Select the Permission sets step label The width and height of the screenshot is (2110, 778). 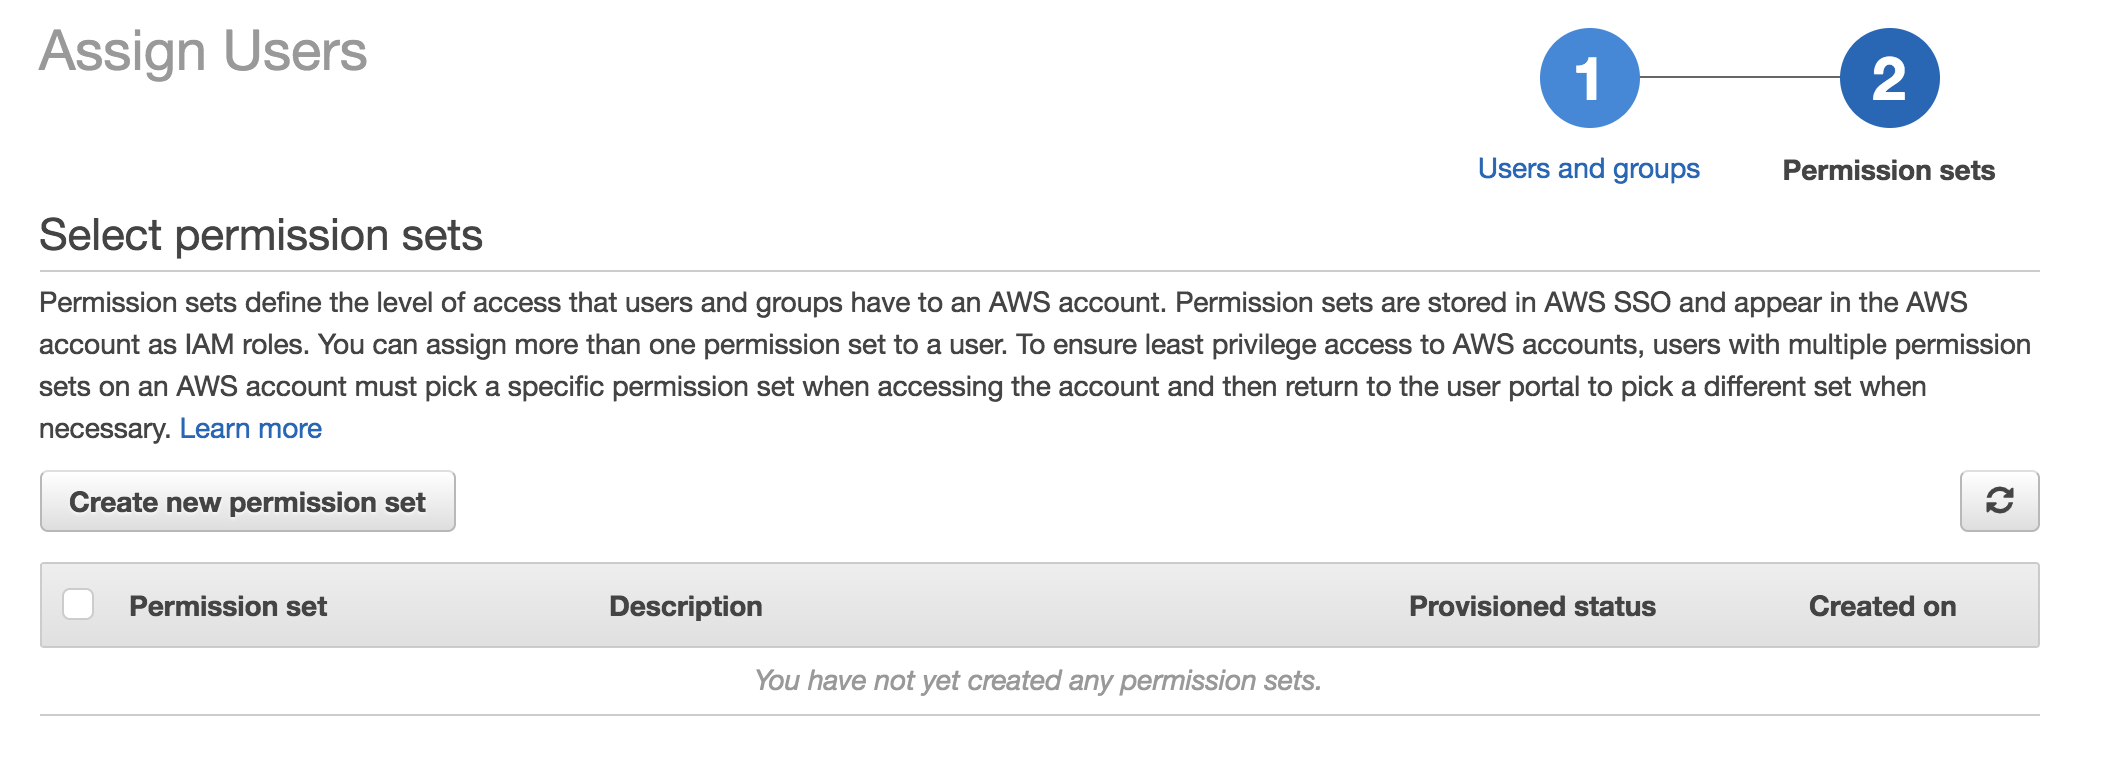[1888, 170]
